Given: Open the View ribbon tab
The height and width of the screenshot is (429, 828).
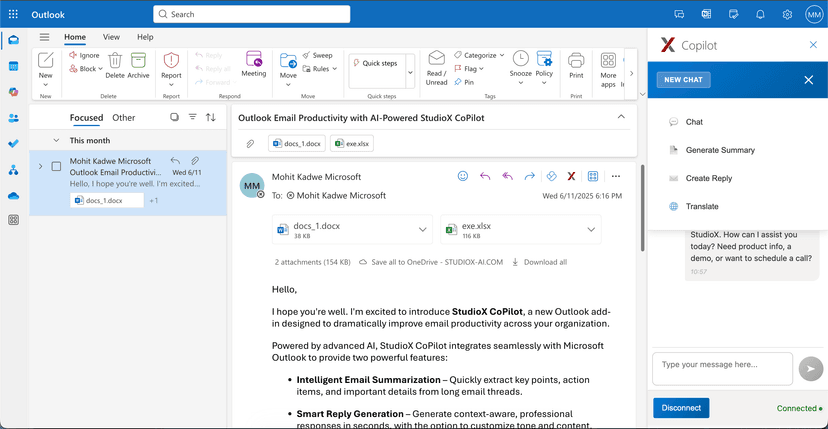Looking at the screenshot, I should [x=111, y=37].
